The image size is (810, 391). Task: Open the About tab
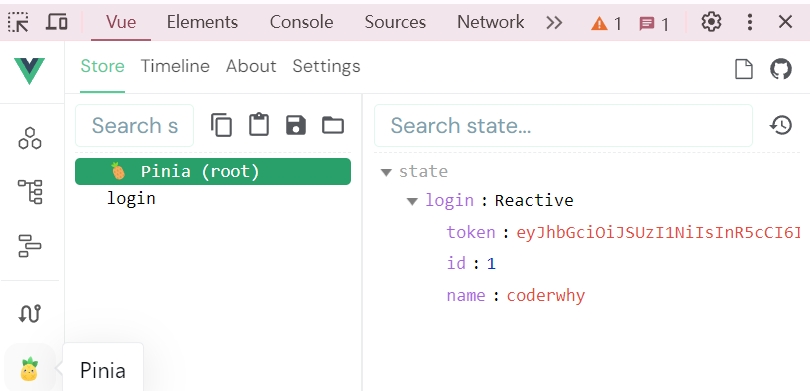[x=251, y=67]
